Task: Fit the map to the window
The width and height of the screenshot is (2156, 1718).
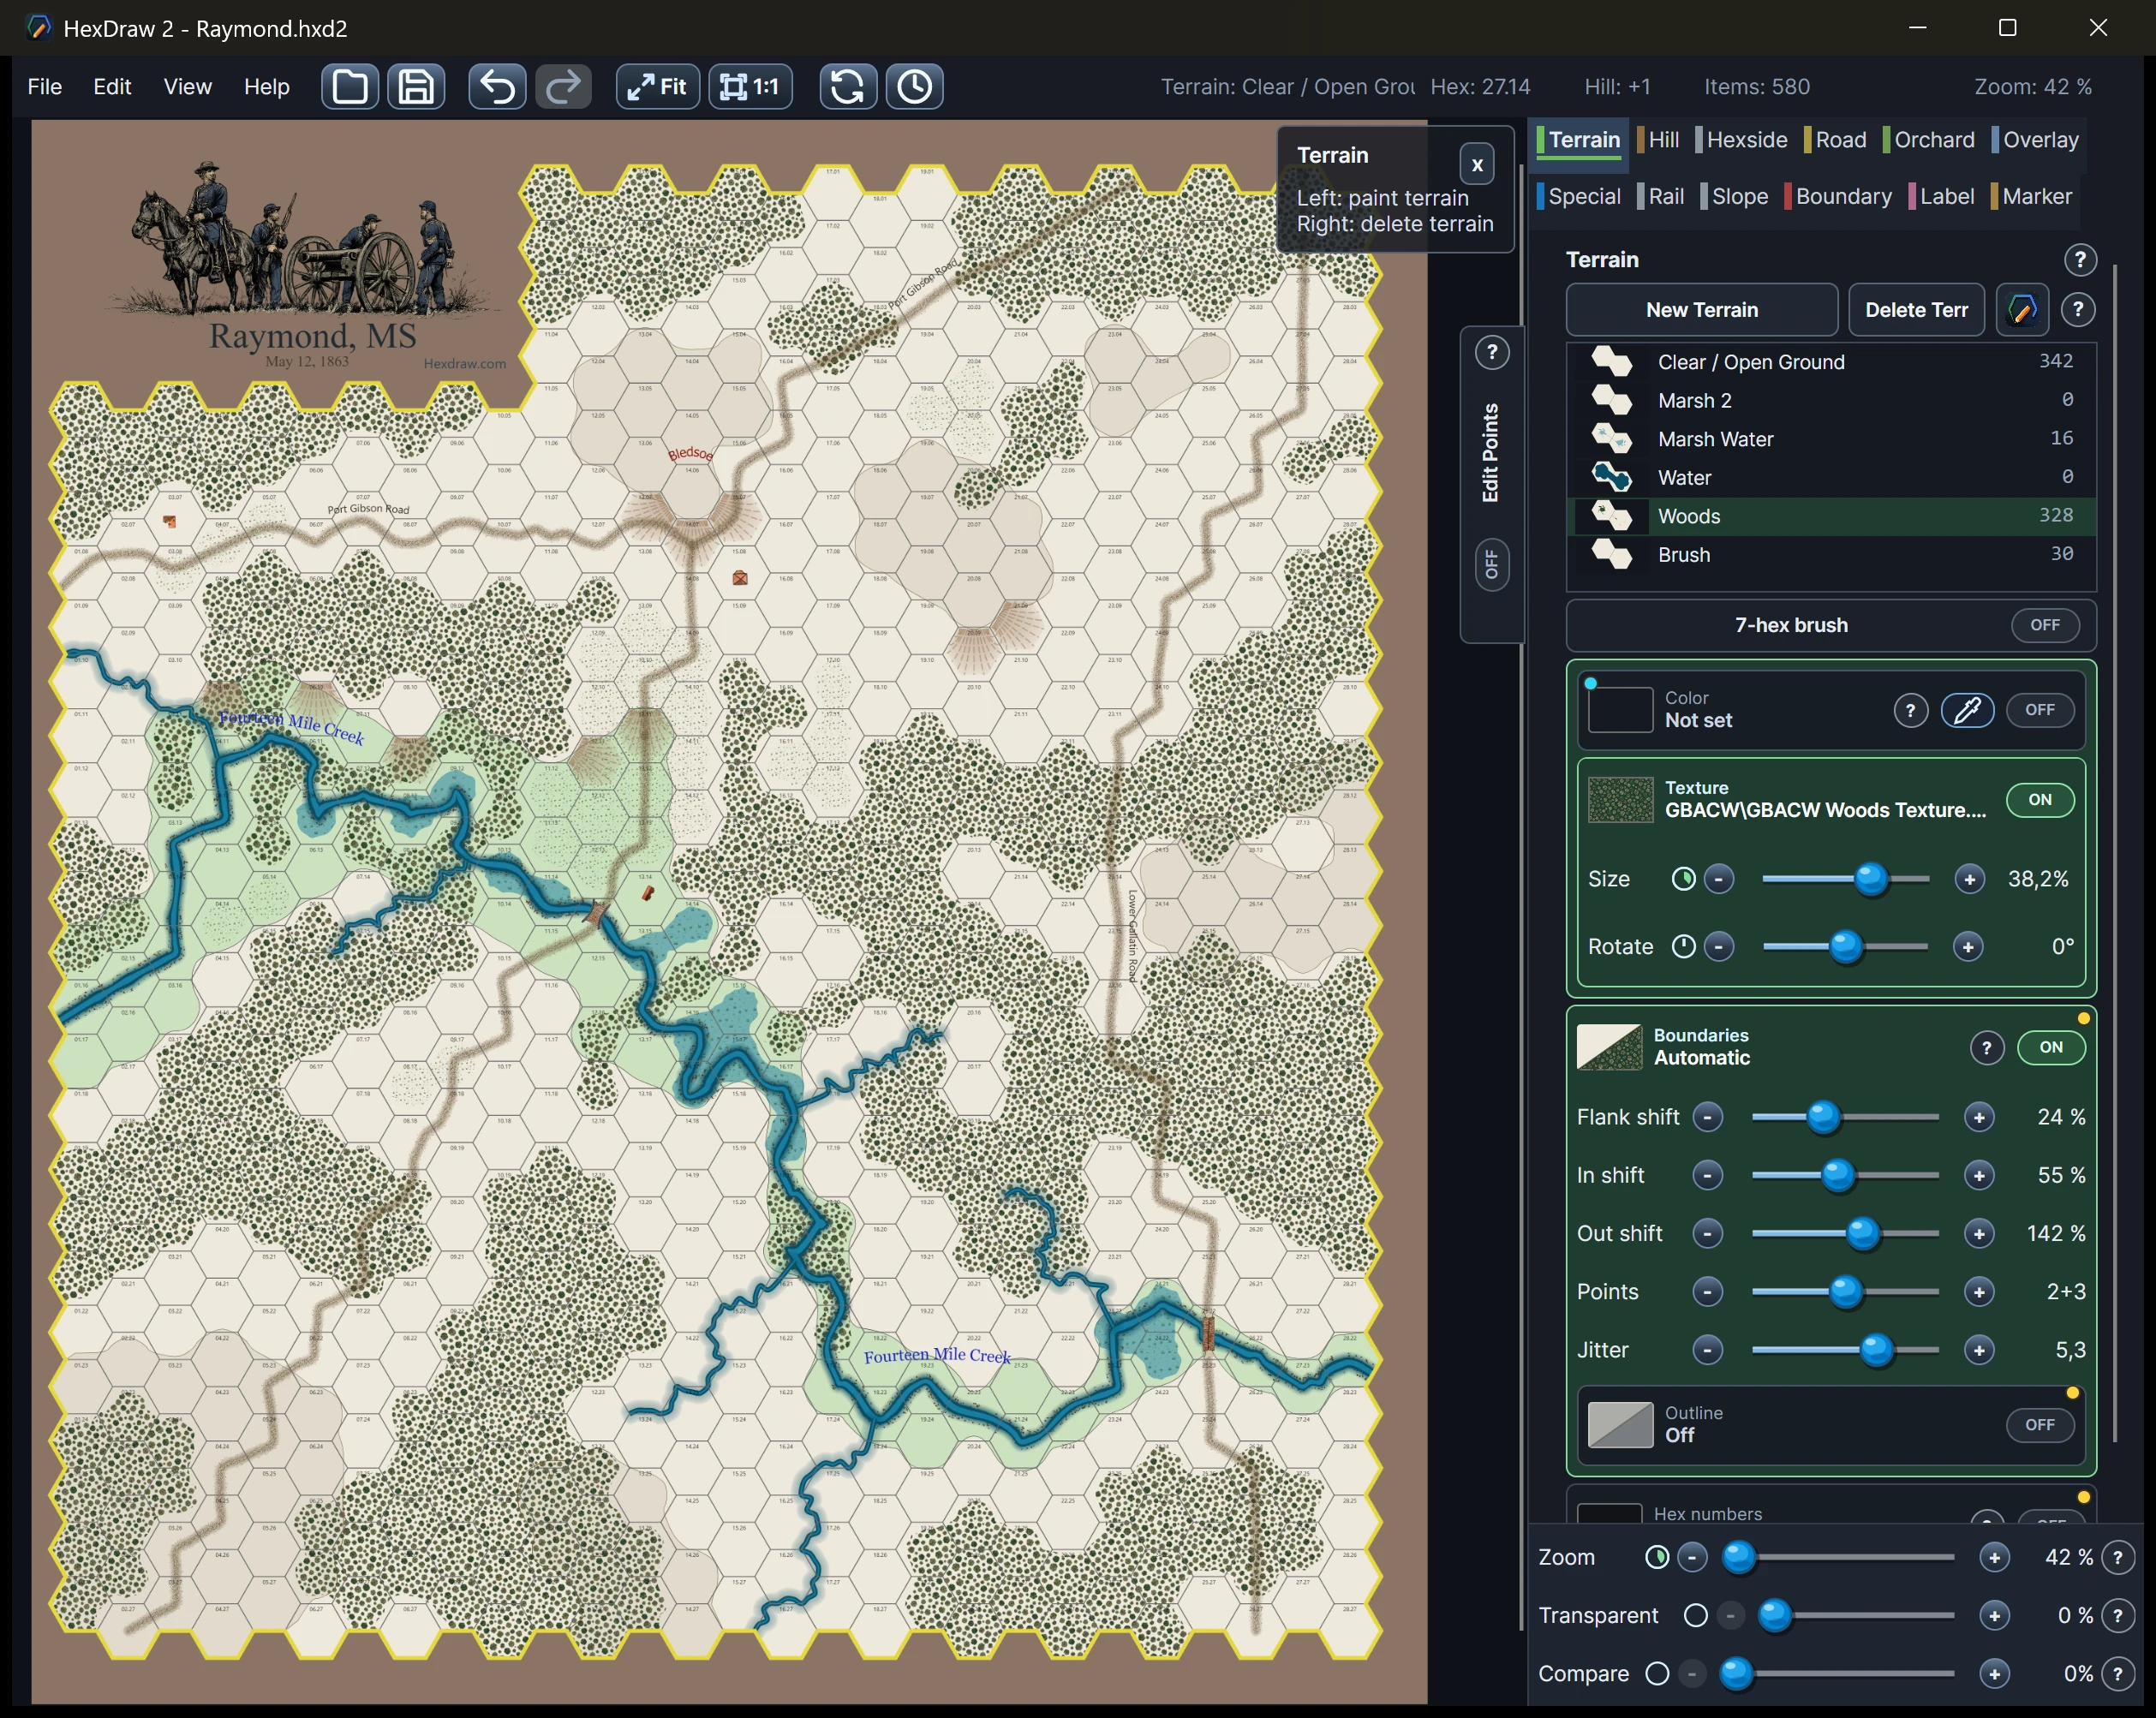Action: tap(657, 87)
